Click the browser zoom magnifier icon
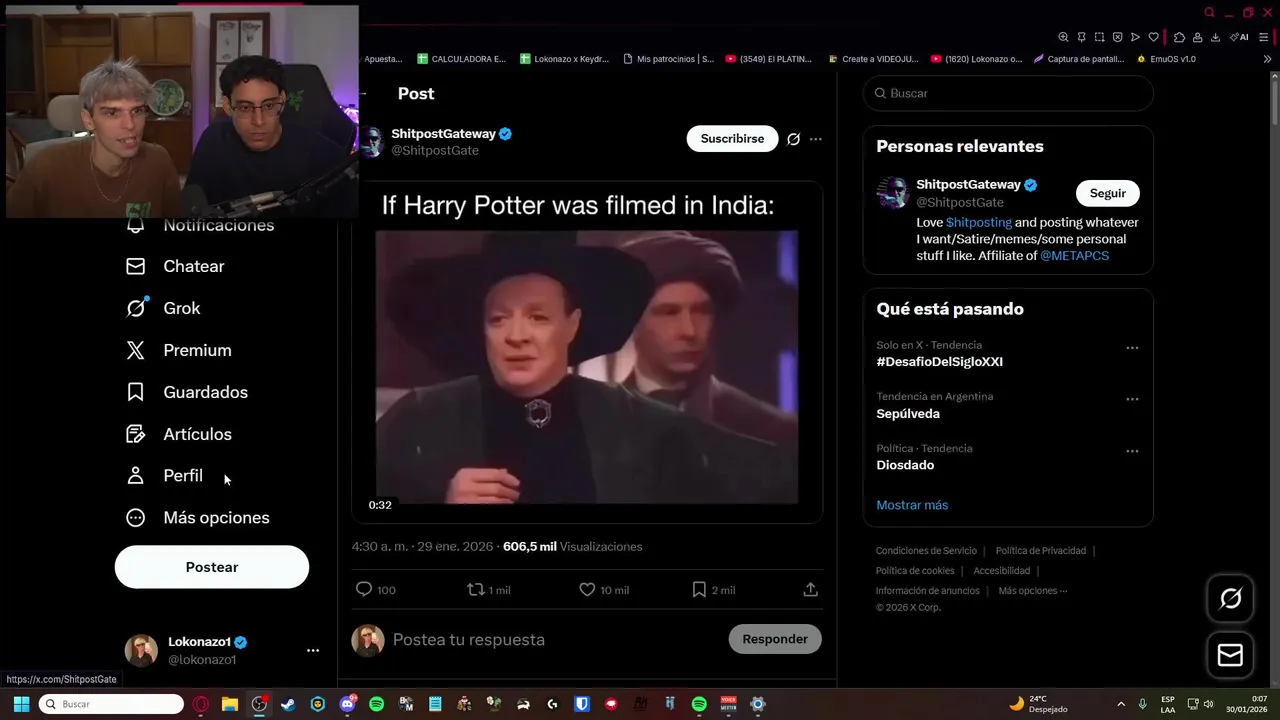Image resolution: width=1280 pixels, height=720 pixels. click(x=1063, y=37)
